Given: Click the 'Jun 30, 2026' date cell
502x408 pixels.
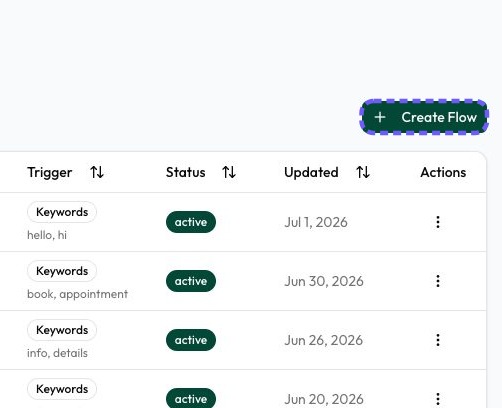Looking at the screenshot, I should (x=324, y=281).
